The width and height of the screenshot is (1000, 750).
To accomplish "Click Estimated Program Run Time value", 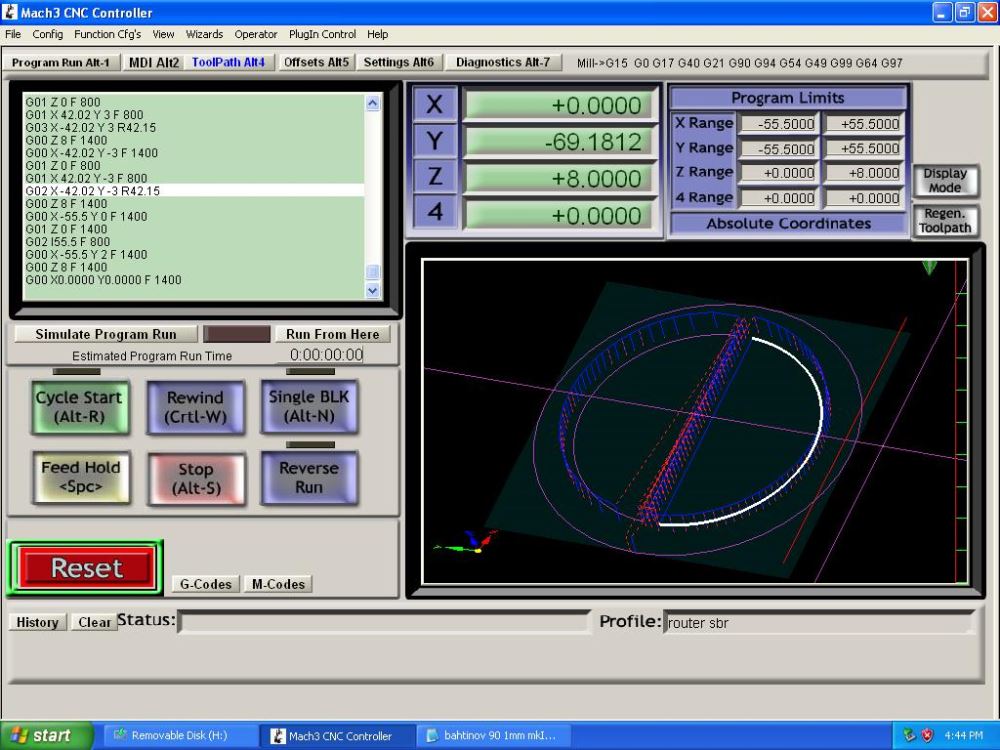I will pos(327,355).
